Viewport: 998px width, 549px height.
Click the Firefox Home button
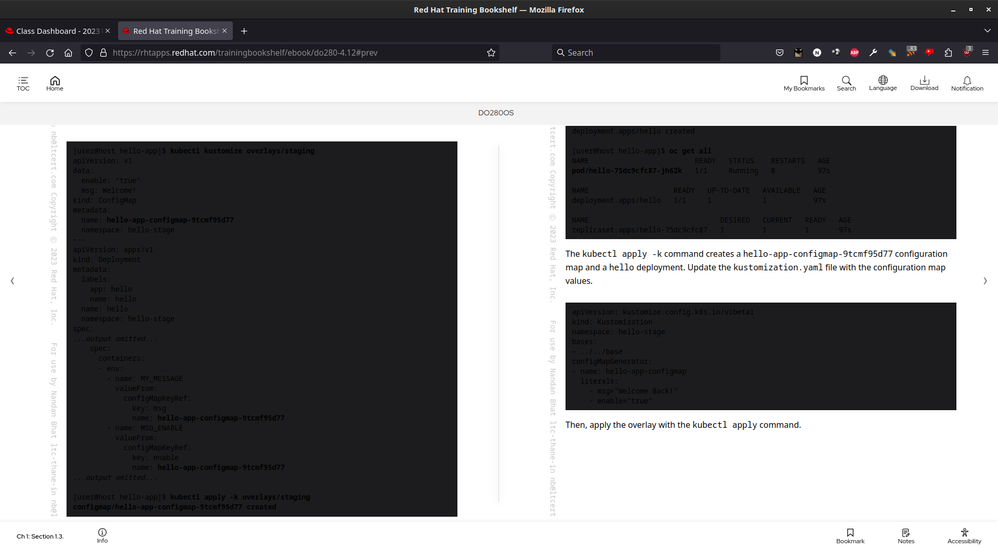tap(68, 53)
